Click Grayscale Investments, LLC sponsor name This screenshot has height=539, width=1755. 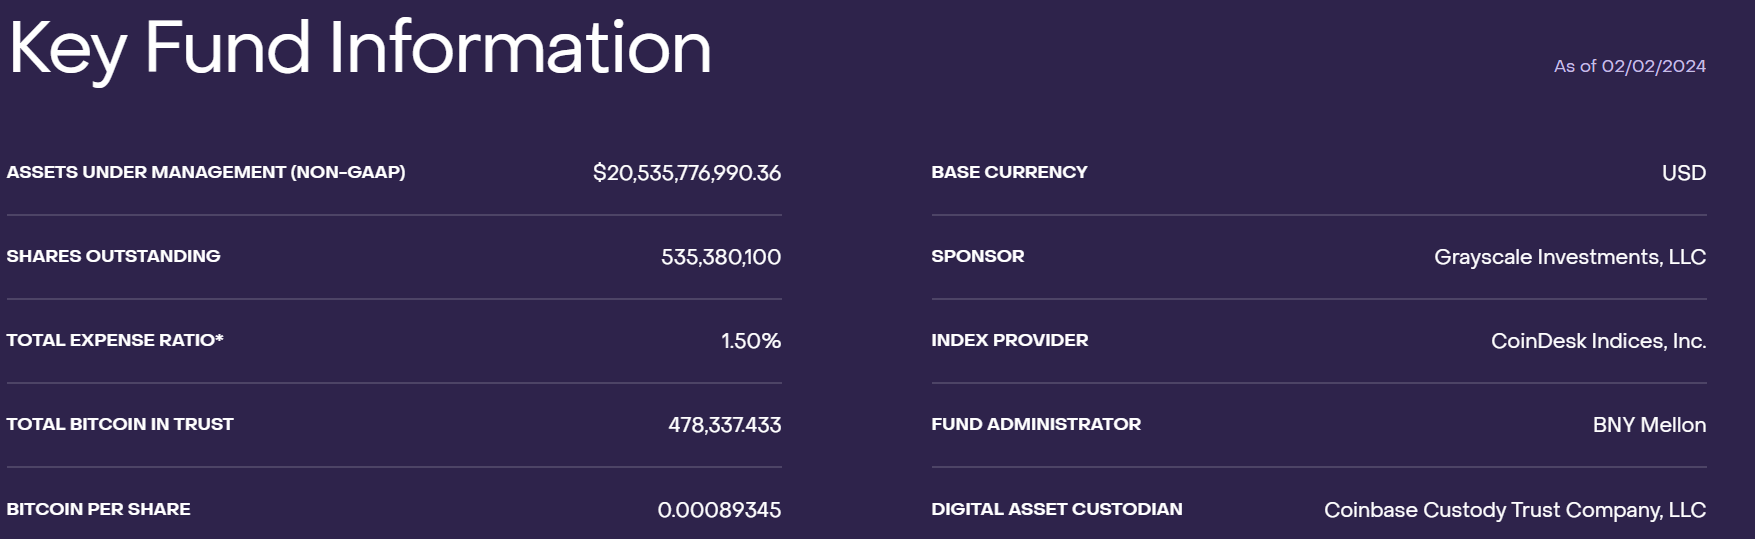tap(1569, 257)
